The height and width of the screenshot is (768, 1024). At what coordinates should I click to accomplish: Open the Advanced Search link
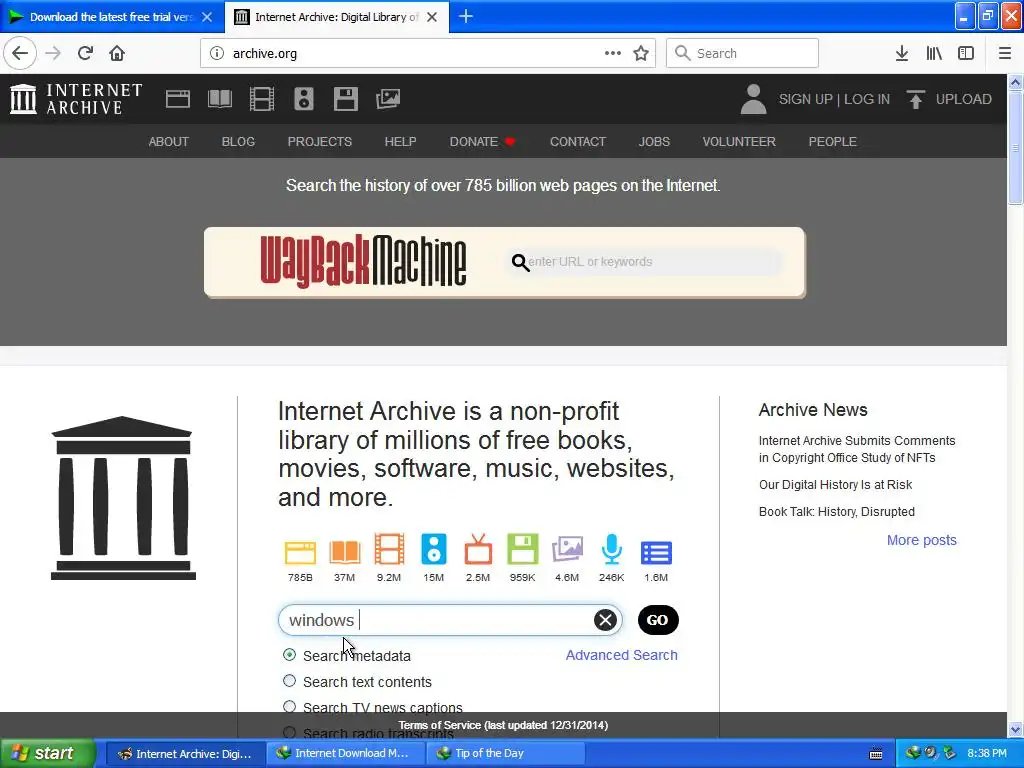(x=621, y=655)
